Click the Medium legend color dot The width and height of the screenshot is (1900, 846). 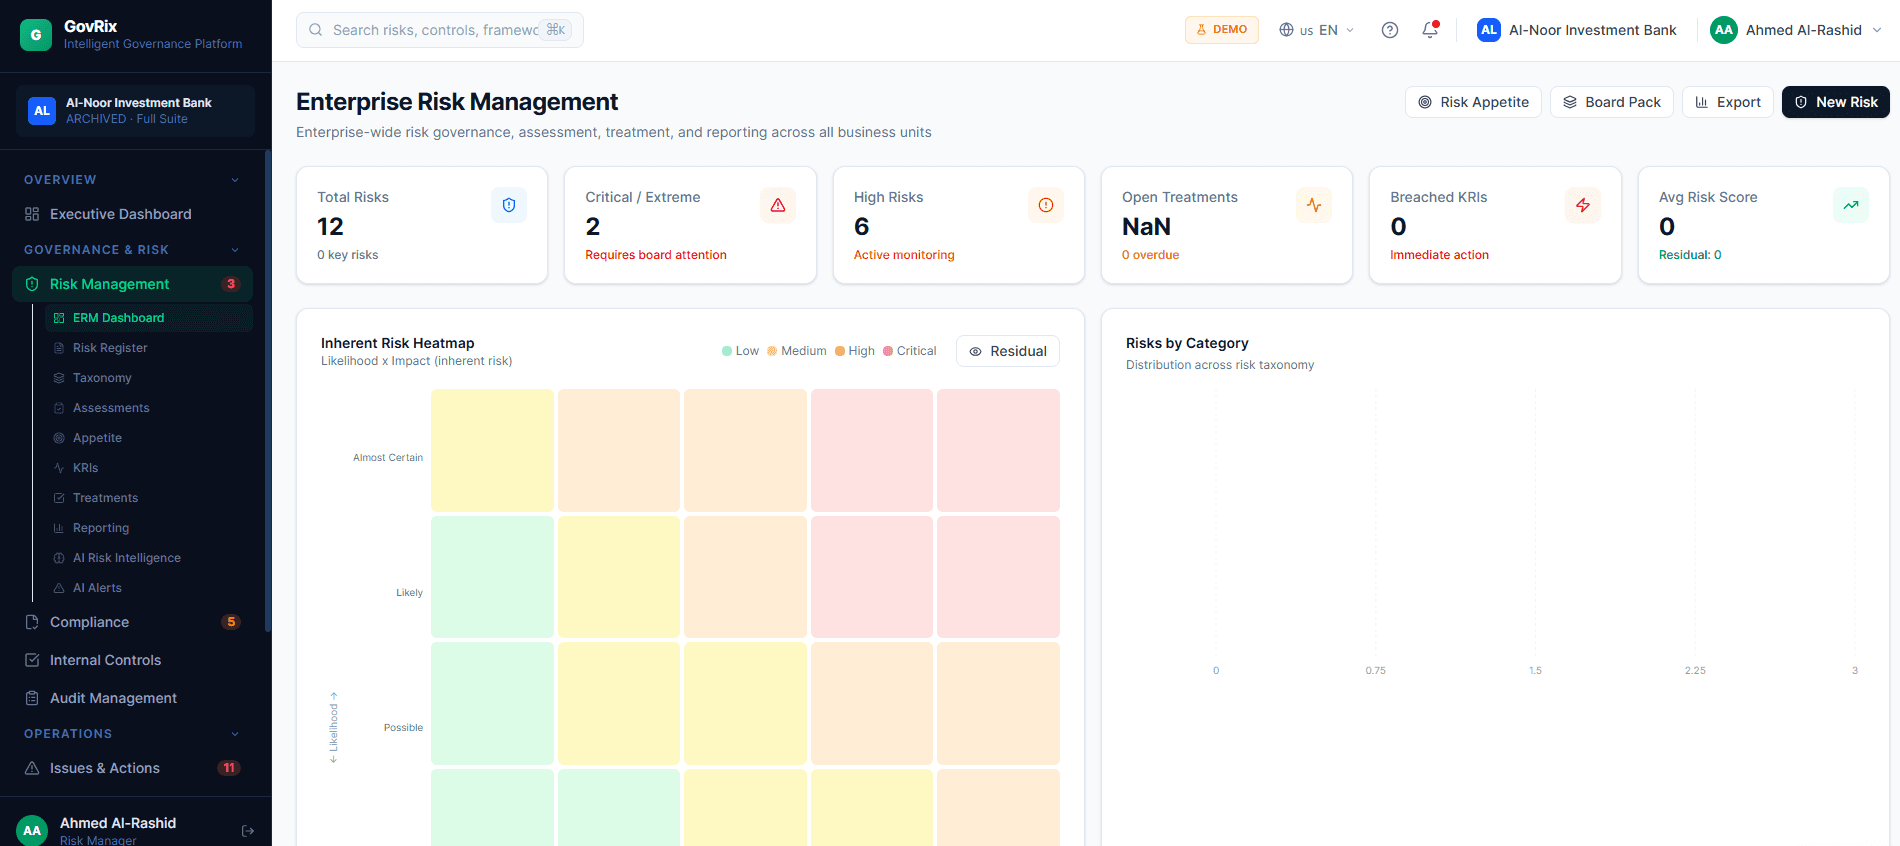tap(772, 351)
